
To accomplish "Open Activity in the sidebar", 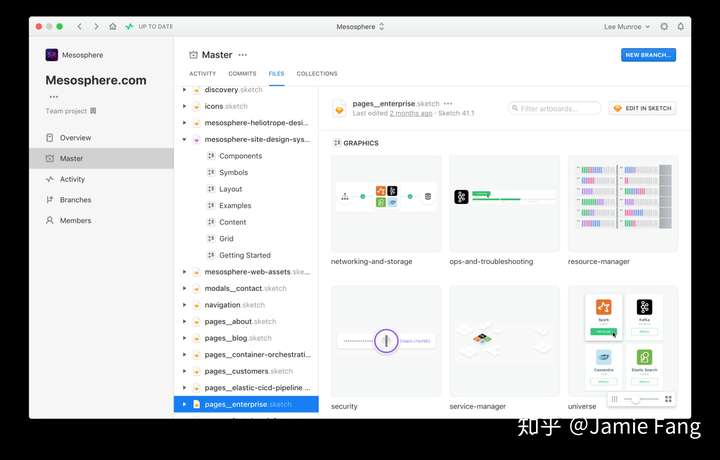I will click(101, 179).
